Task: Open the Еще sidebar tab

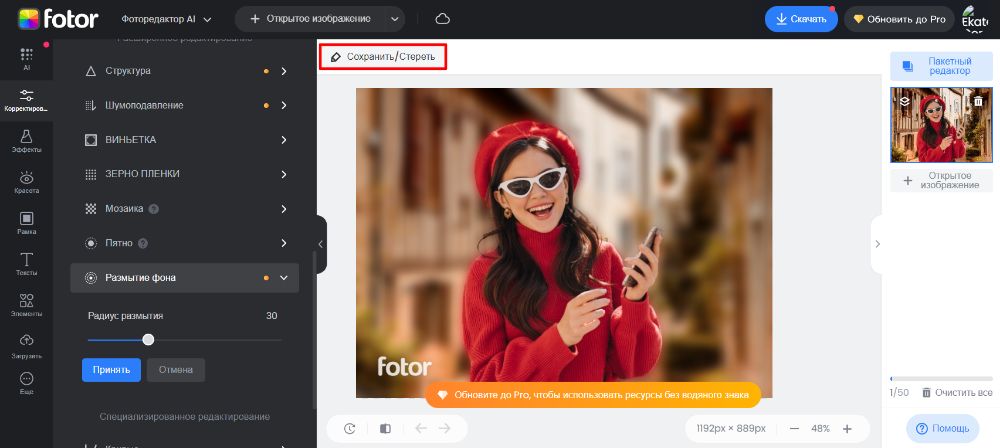Action: coord(26,384)
